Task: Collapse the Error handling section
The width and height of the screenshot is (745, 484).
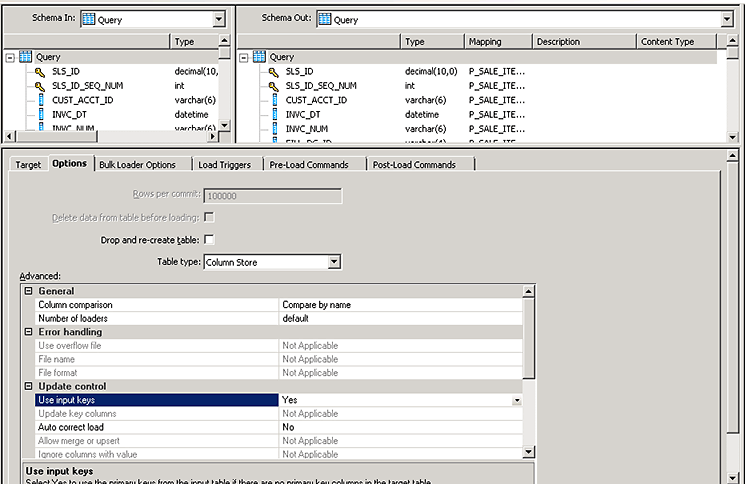Action: click(x=28, y=332)
